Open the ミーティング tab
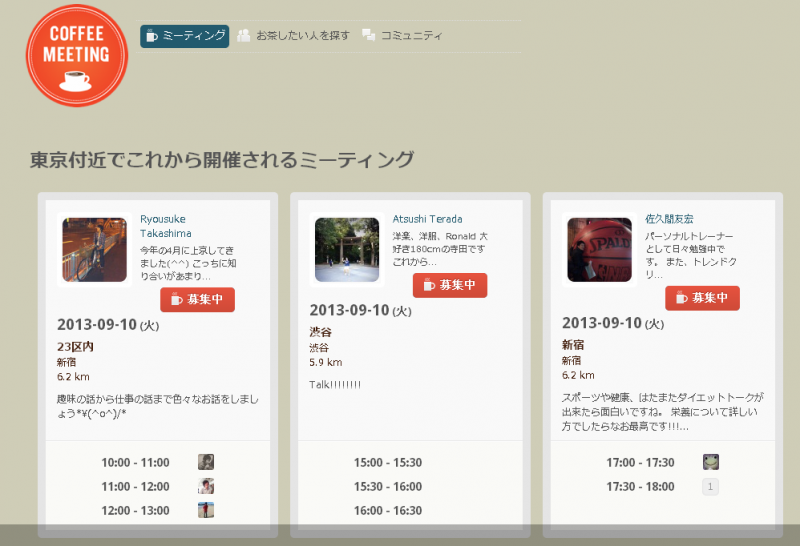 (x=185, y=36)
